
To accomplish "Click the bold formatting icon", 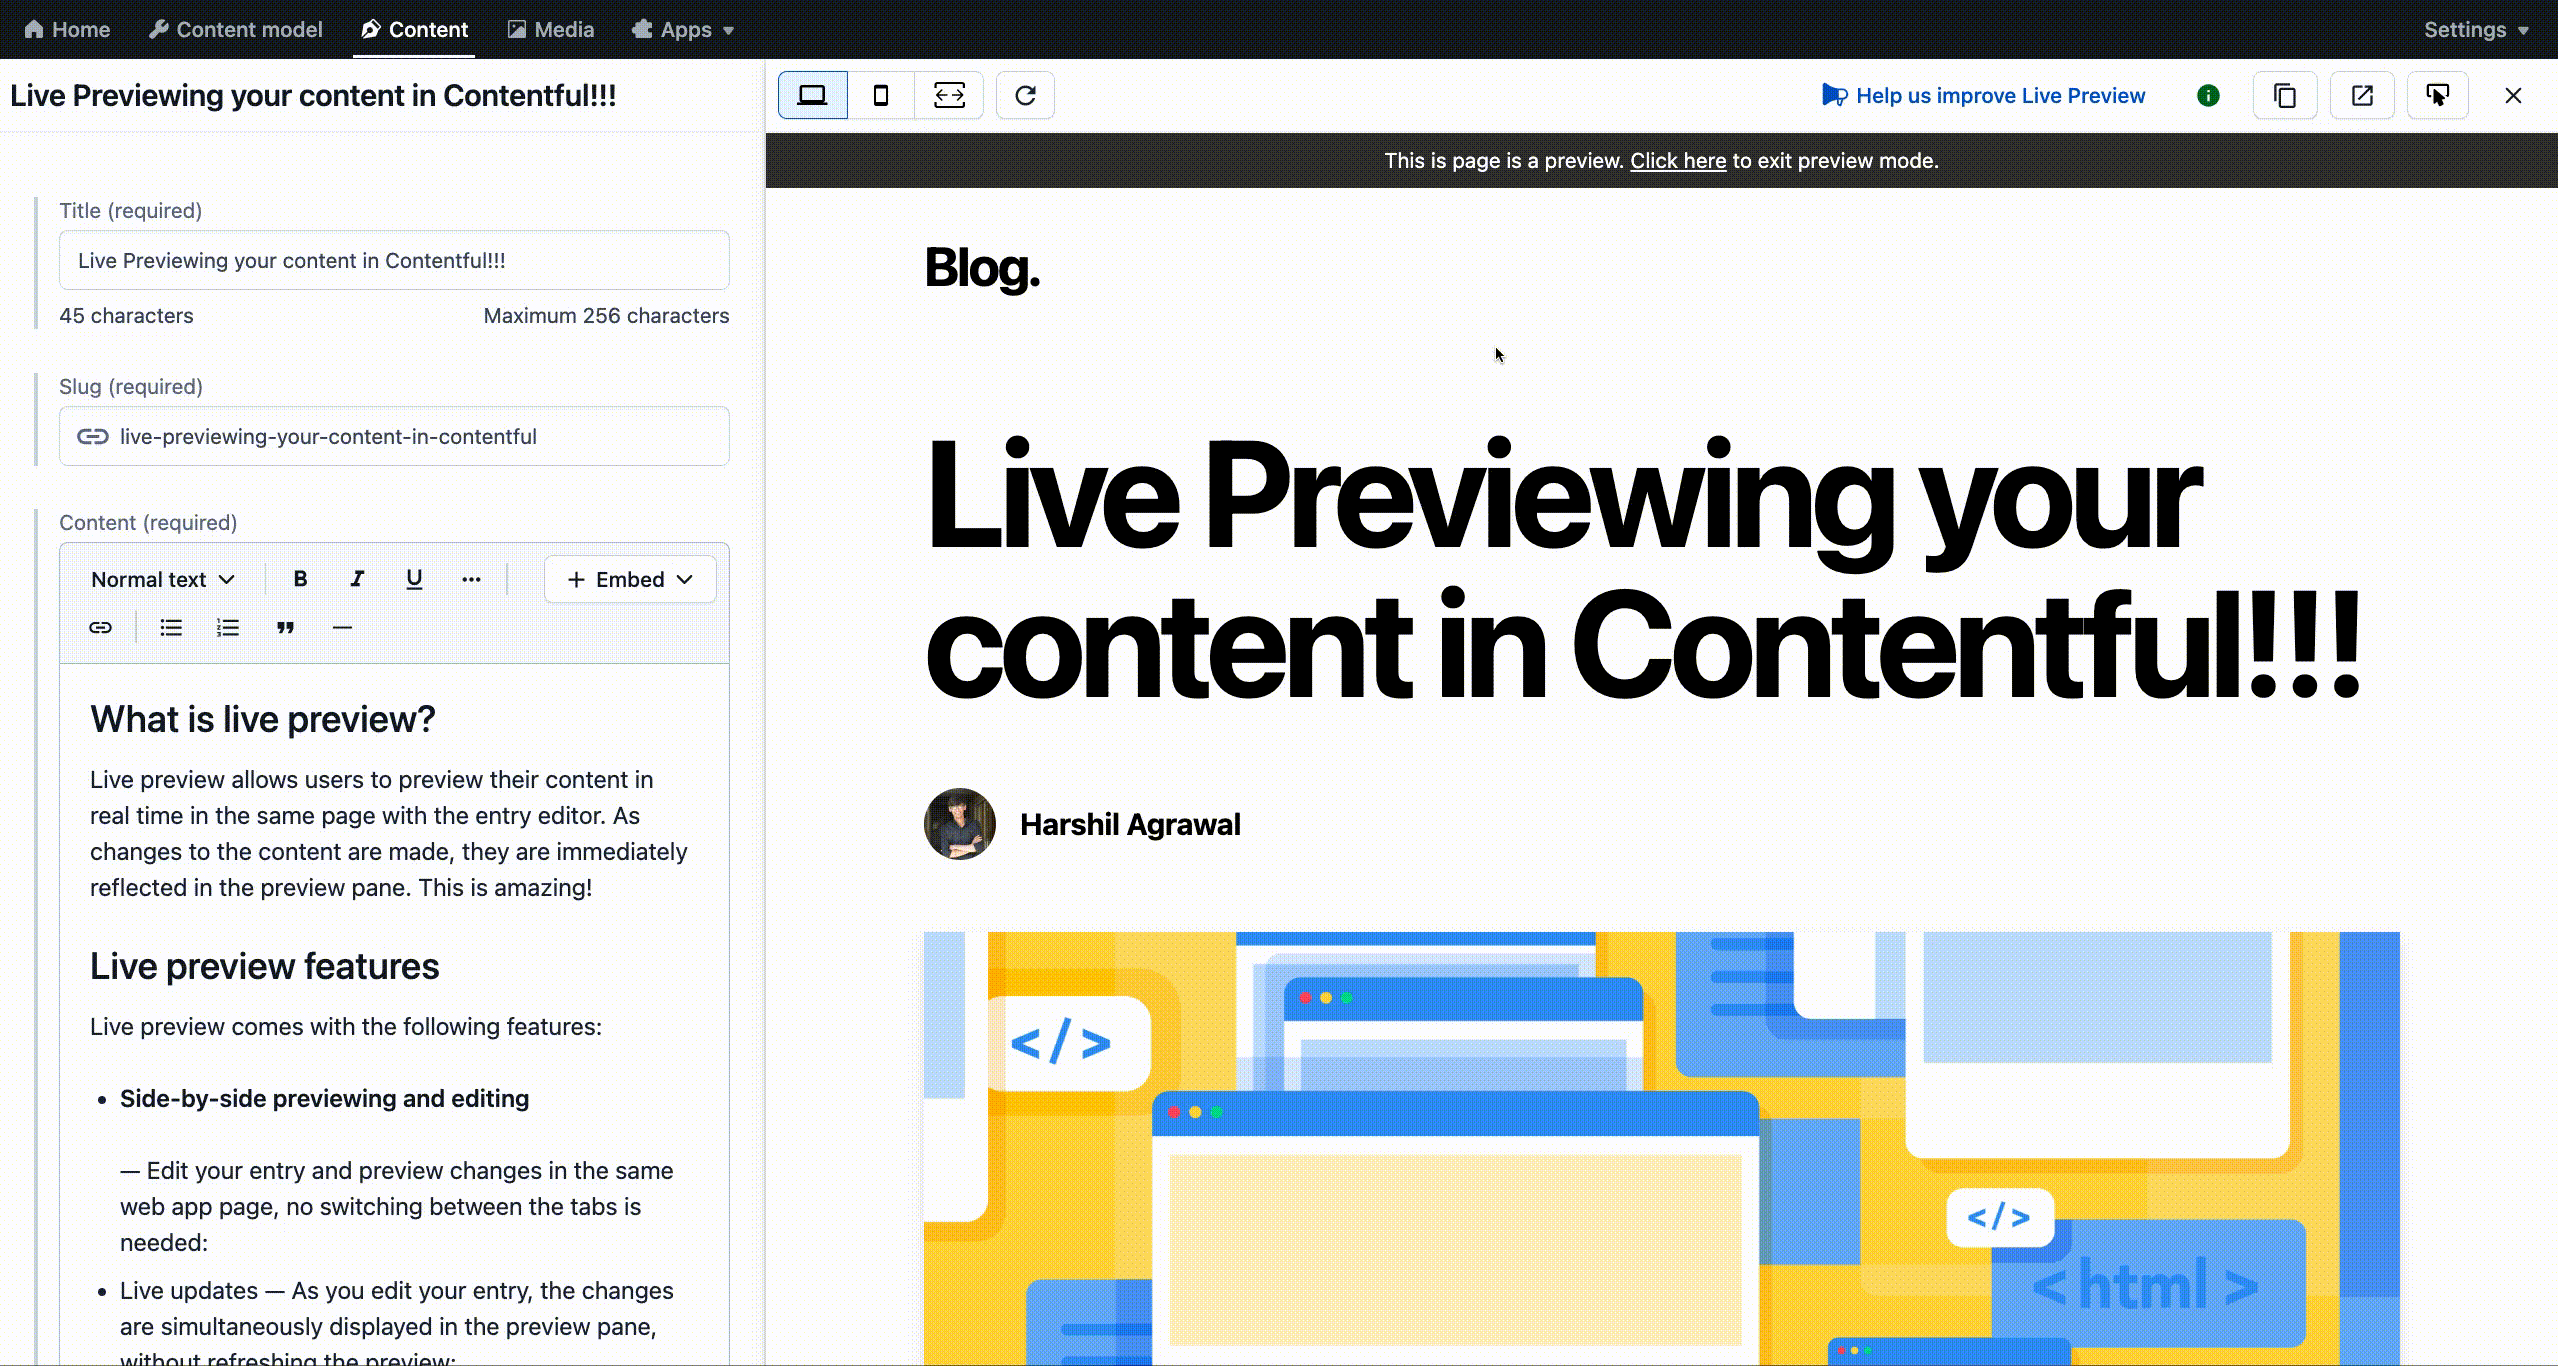I will pyautogui.click(x=299, y=579).
